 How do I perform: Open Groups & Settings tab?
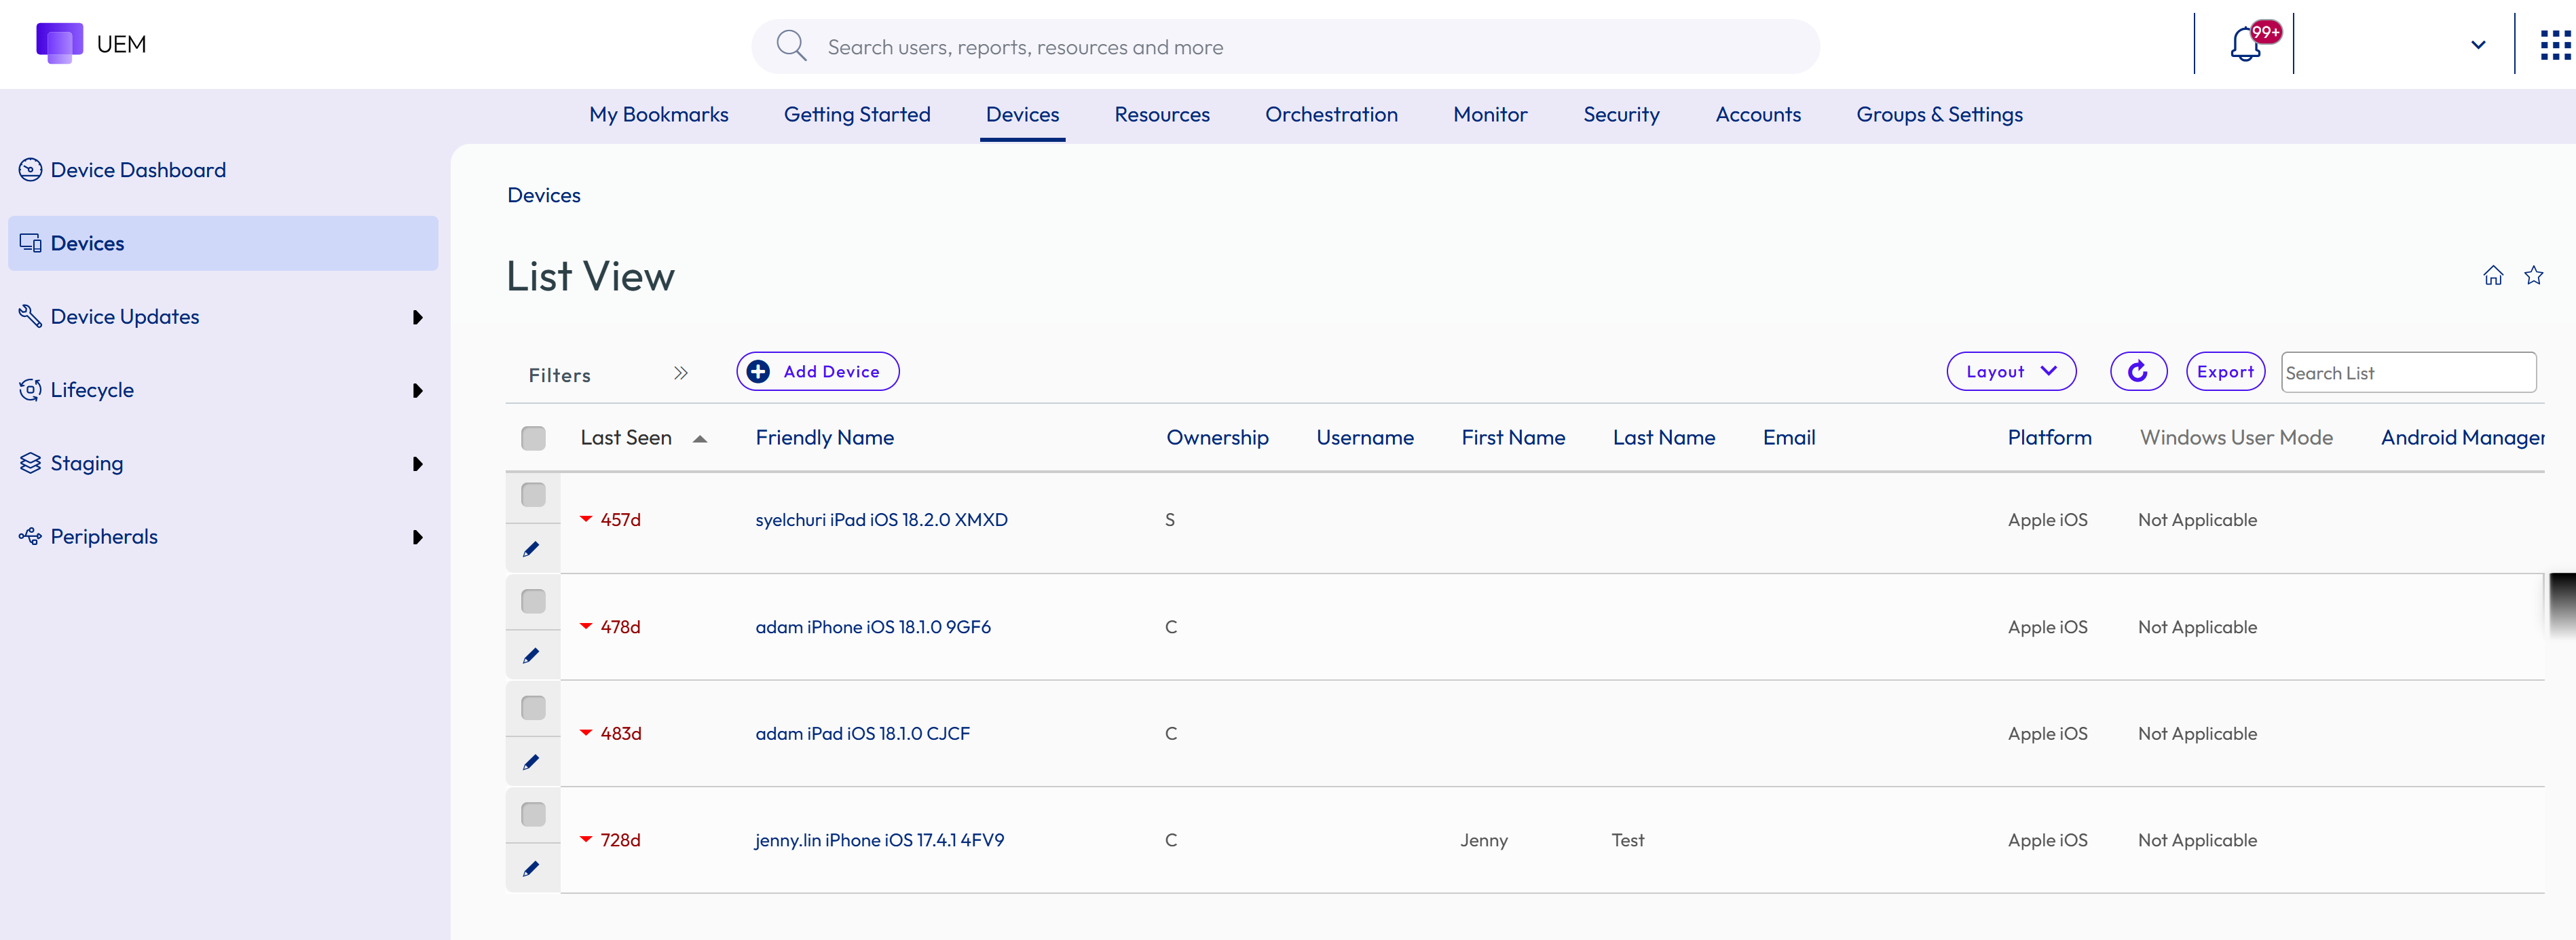[x=1939, y=115]
